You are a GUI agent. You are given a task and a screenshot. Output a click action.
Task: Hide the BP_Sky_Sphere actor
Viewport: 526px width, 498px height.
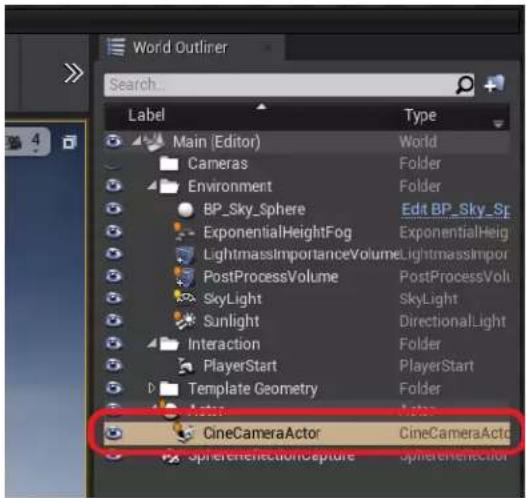click(113, 209)
